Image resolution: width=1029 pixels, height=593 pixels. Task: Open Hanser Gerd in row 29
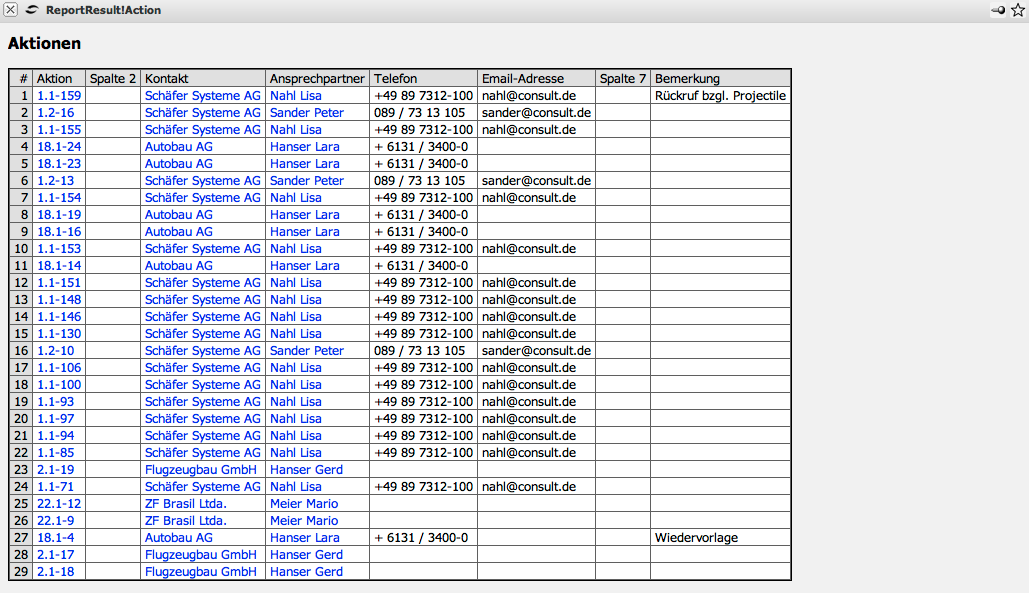306,572
